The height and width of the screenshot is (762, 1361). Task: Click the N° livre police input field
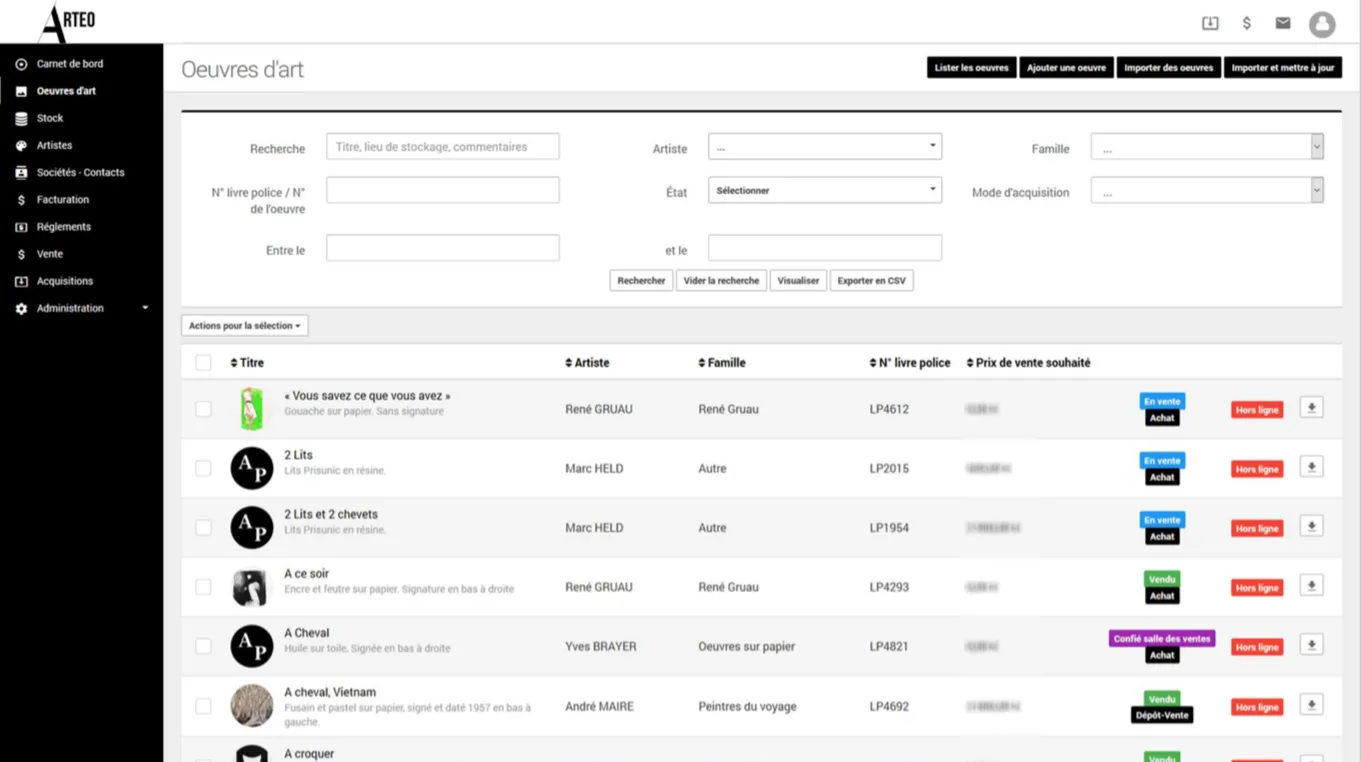tap(443, 190)
